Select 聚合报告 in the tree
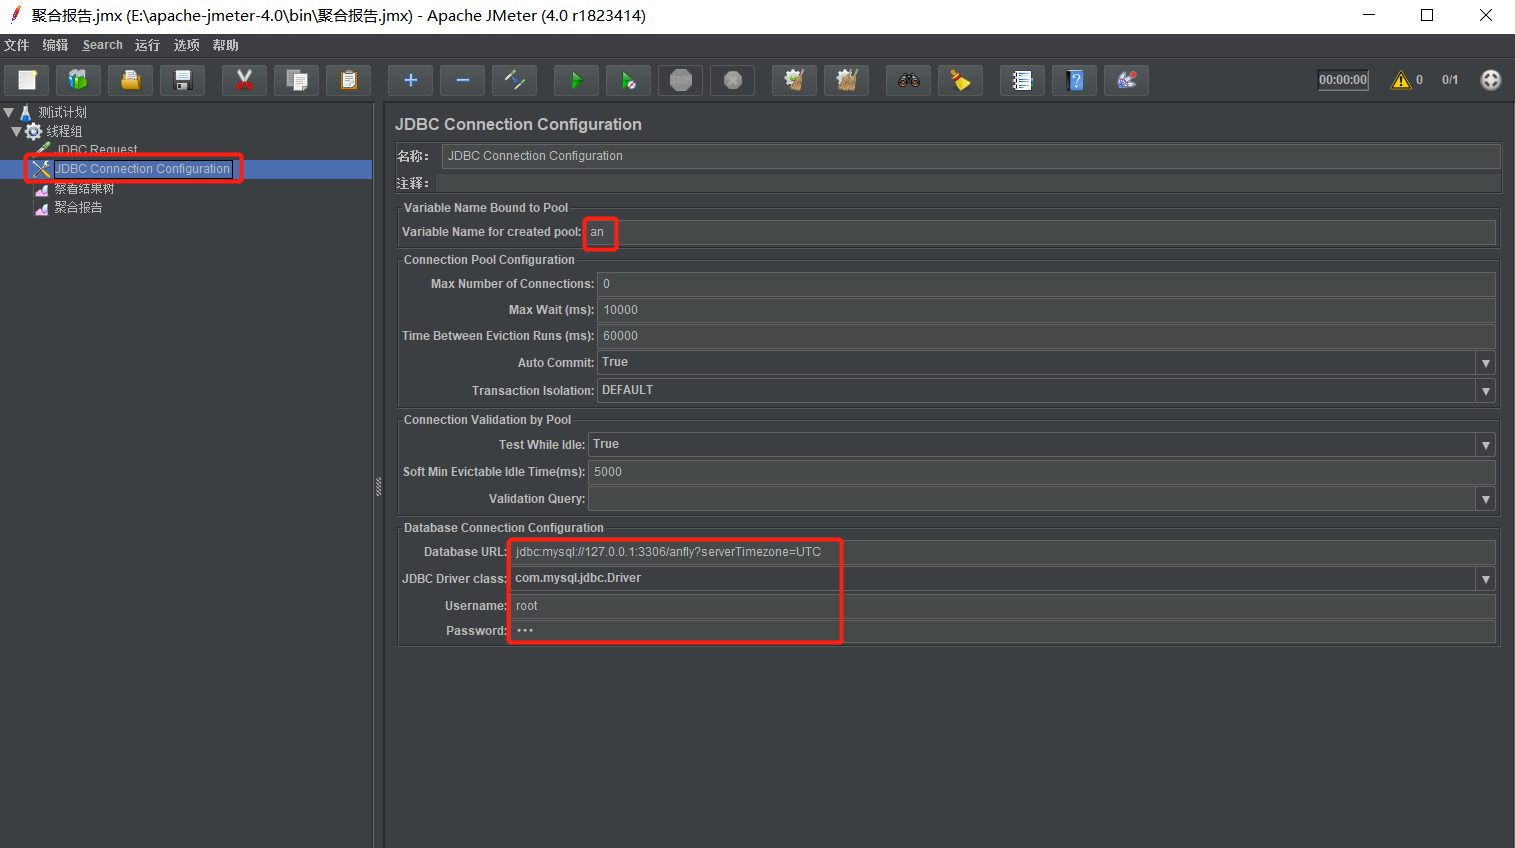Image resolution: width=1515 pixels, height=848 pixels. click(78, 208)
